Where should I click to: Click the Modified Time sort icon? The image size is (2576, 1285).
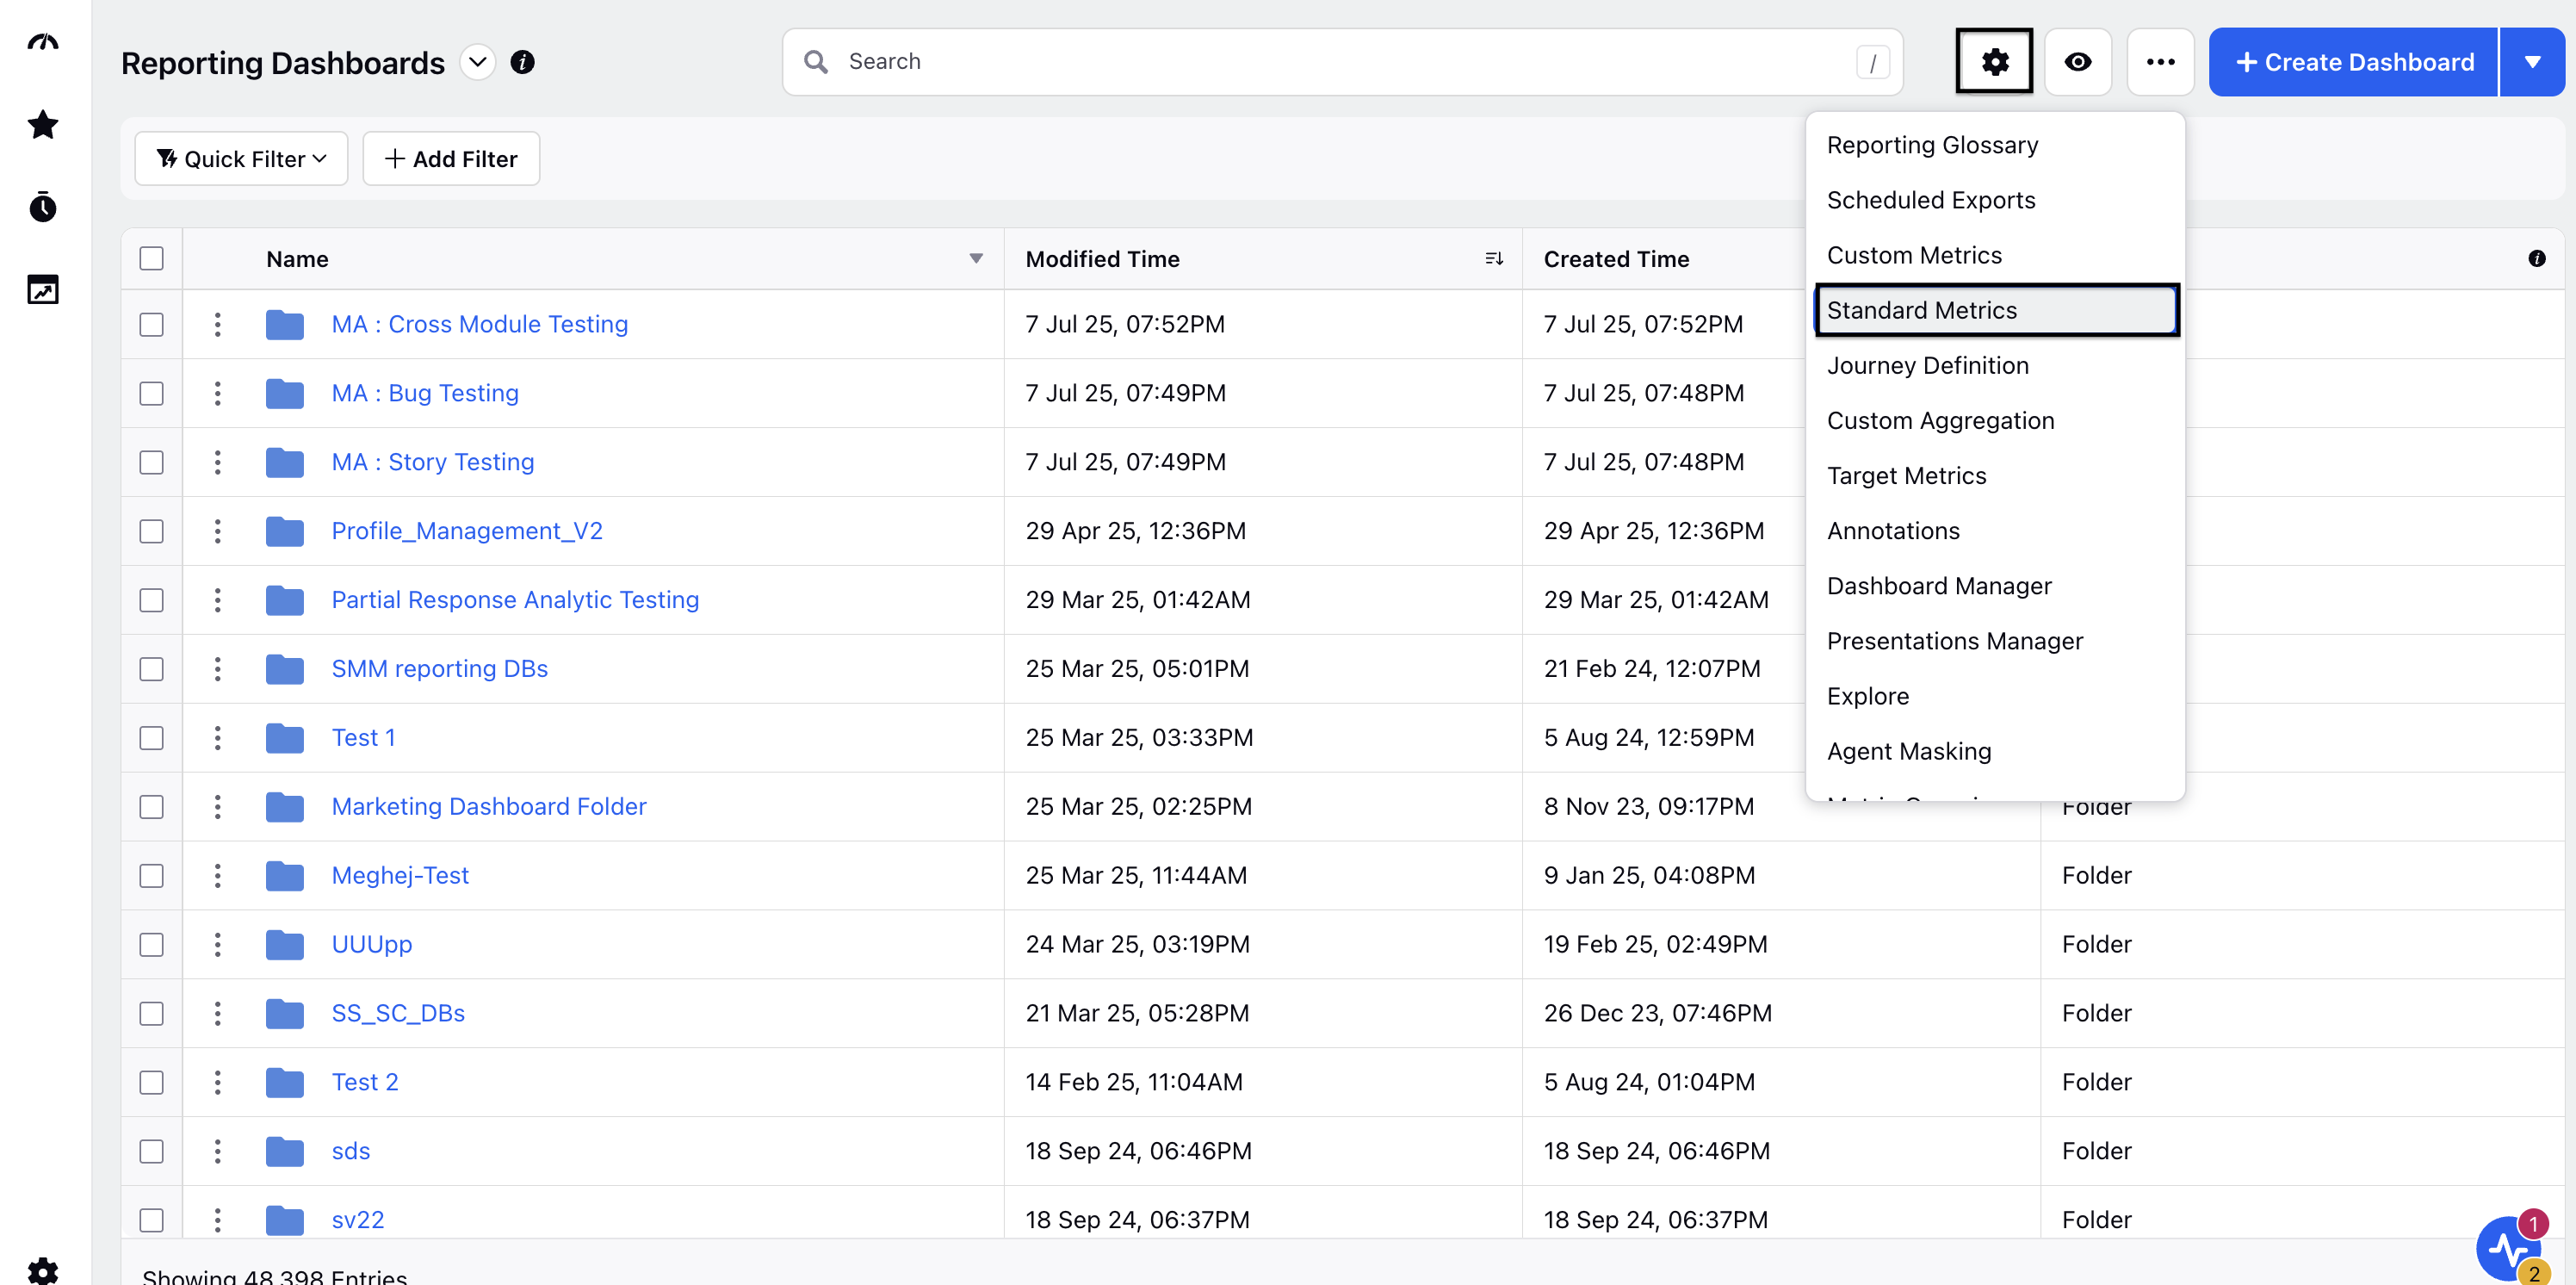(1493, 259)
